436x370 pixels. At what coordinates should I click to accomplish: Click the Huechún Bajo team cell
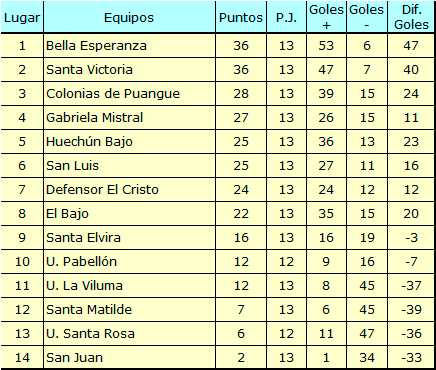pyautogui.click(x=129, y=142)
